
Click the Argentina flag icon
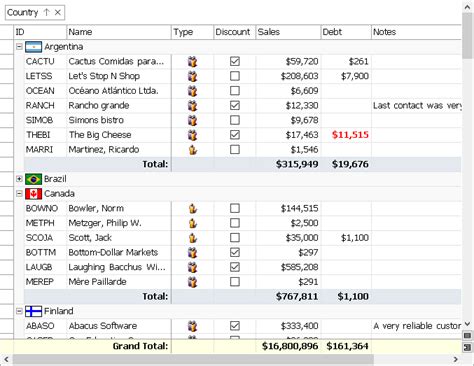pyautogui.click(x=33, y=47)
